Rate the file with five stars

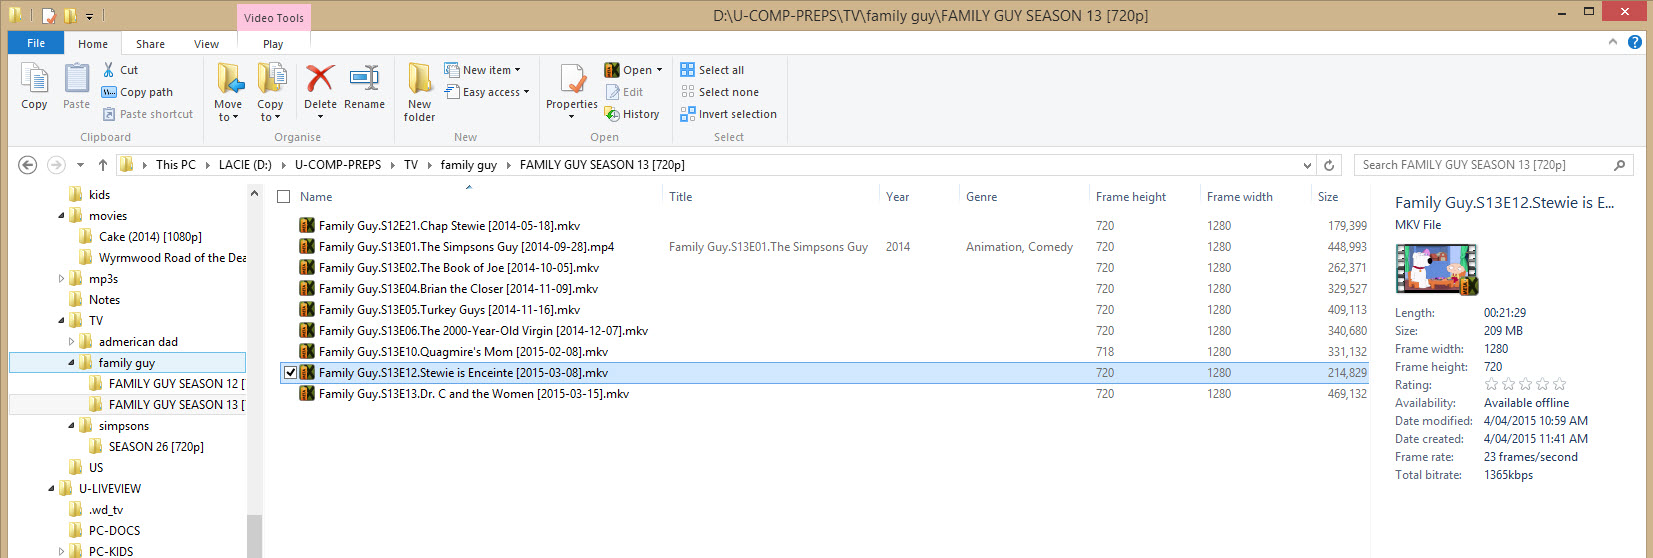pyautogui.click(x=1559, y=385)
